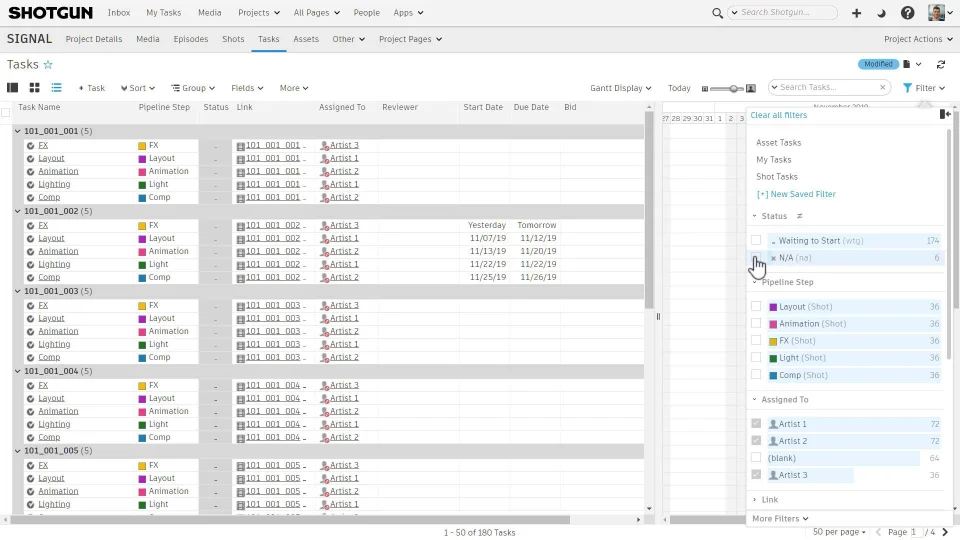
Task: Open the More Filters dropdown
Action: coord(780,519)
